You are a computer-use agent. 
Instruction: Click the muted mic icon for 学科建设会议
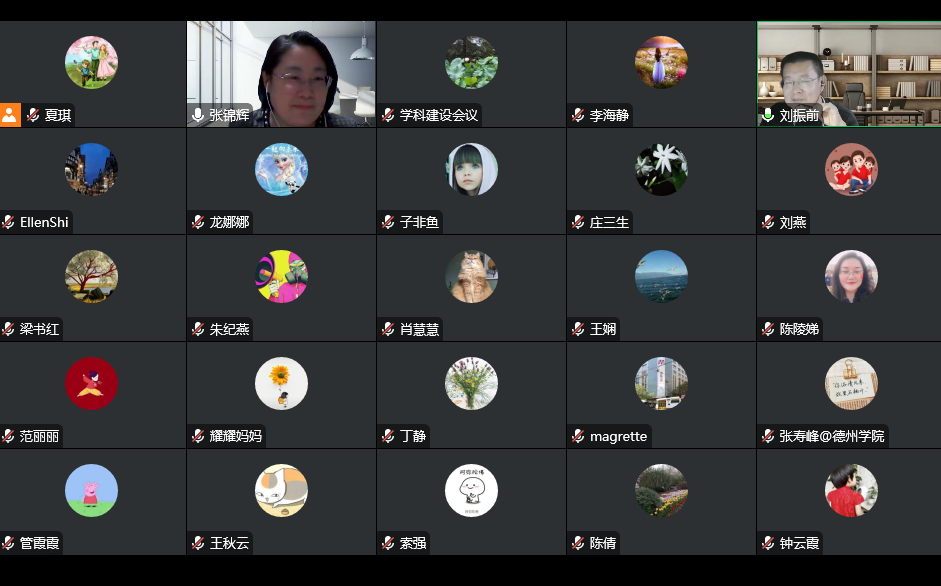(388, 115)
